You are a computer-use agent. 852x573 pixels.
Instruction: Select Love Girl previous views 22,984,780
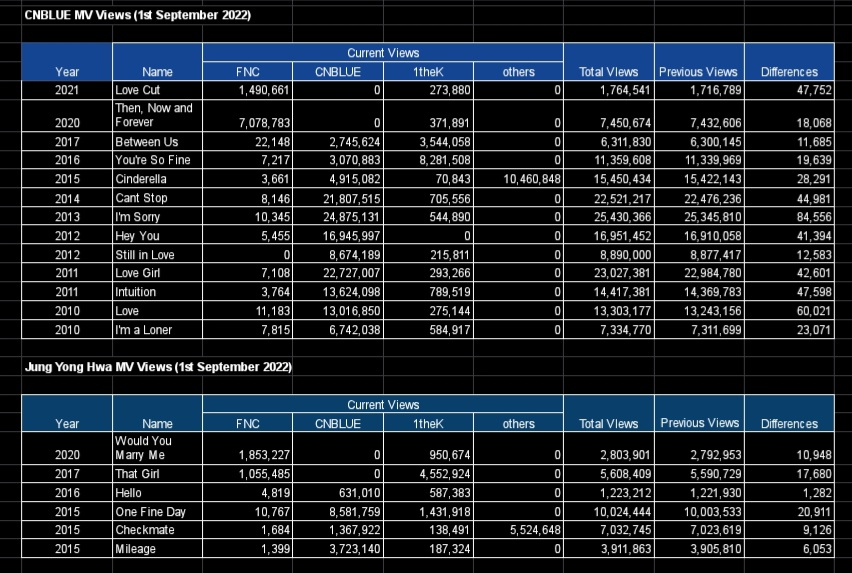[x=699, y=273]
